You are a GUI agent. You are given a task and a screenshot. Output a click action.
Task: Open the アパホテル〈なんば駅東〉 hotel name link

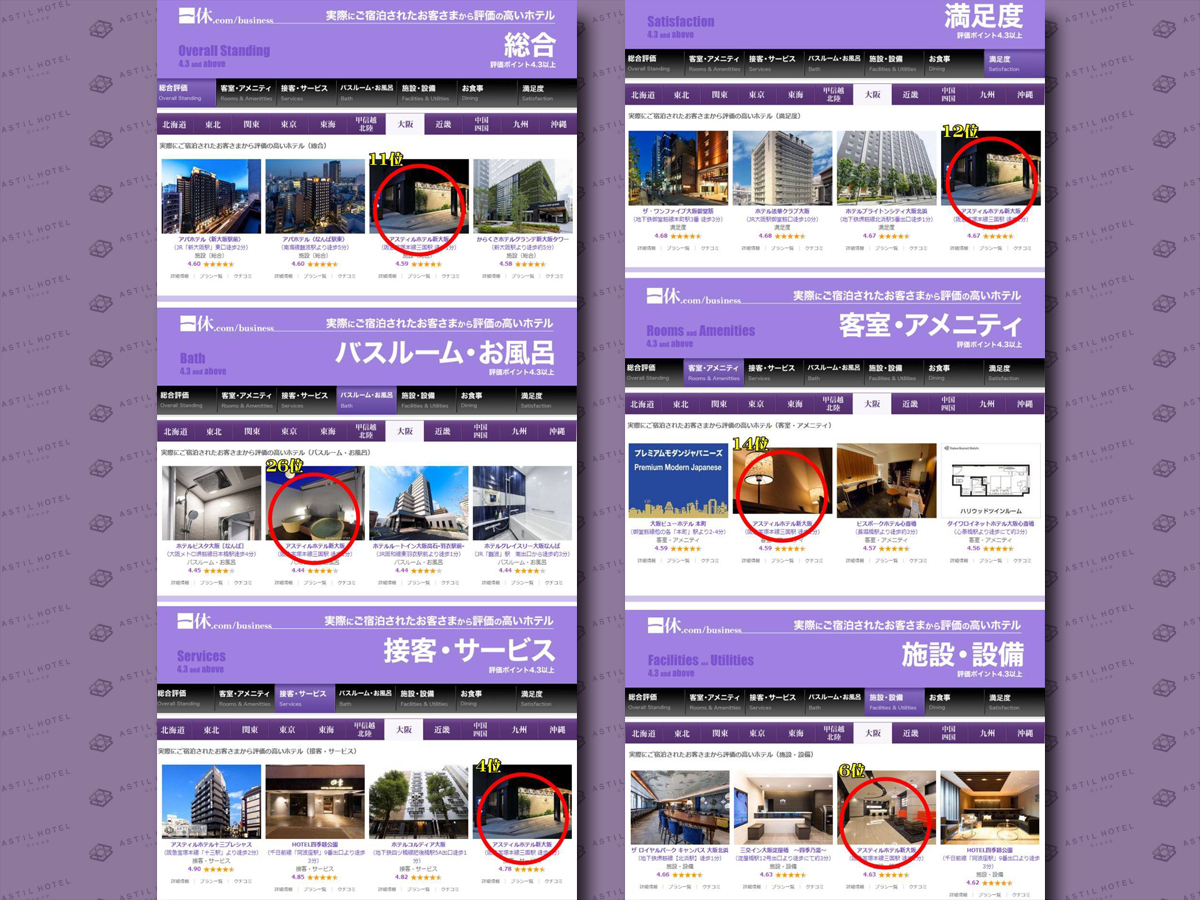pos(315,241)
